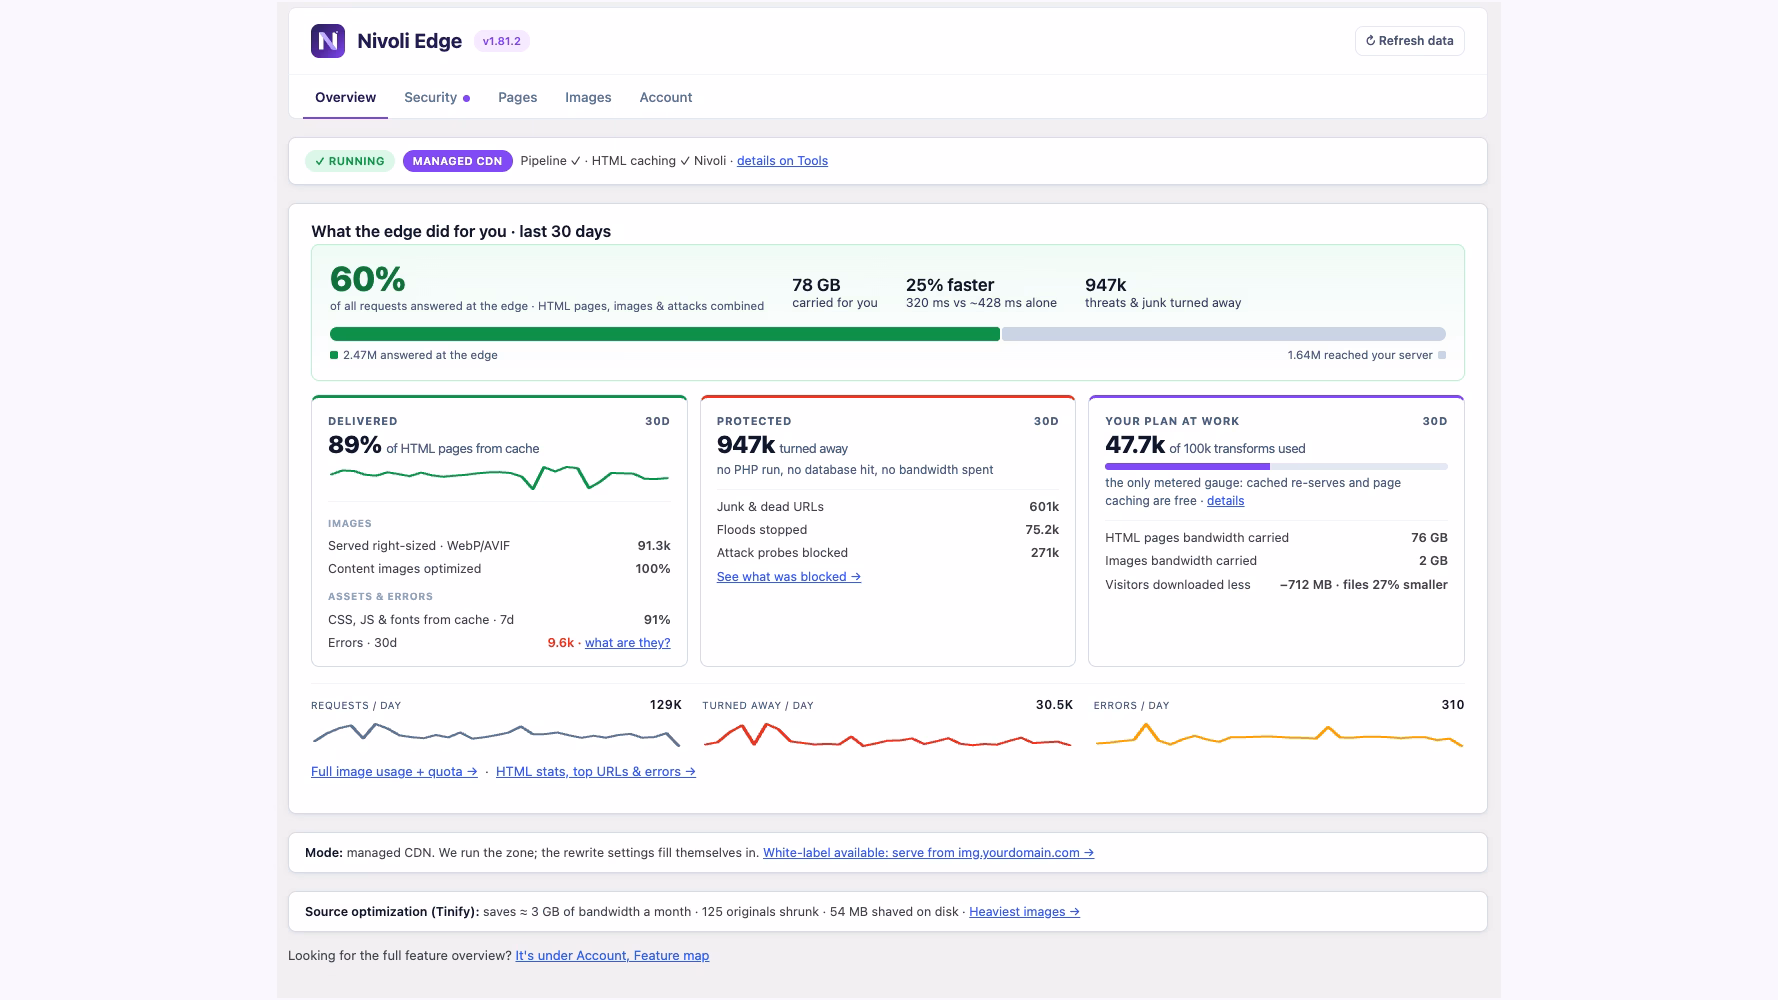Image resolution: width=1778 pixels, height=1000 pixels.
Task: Click the v1.81.2 version badge
Action: 501,41
